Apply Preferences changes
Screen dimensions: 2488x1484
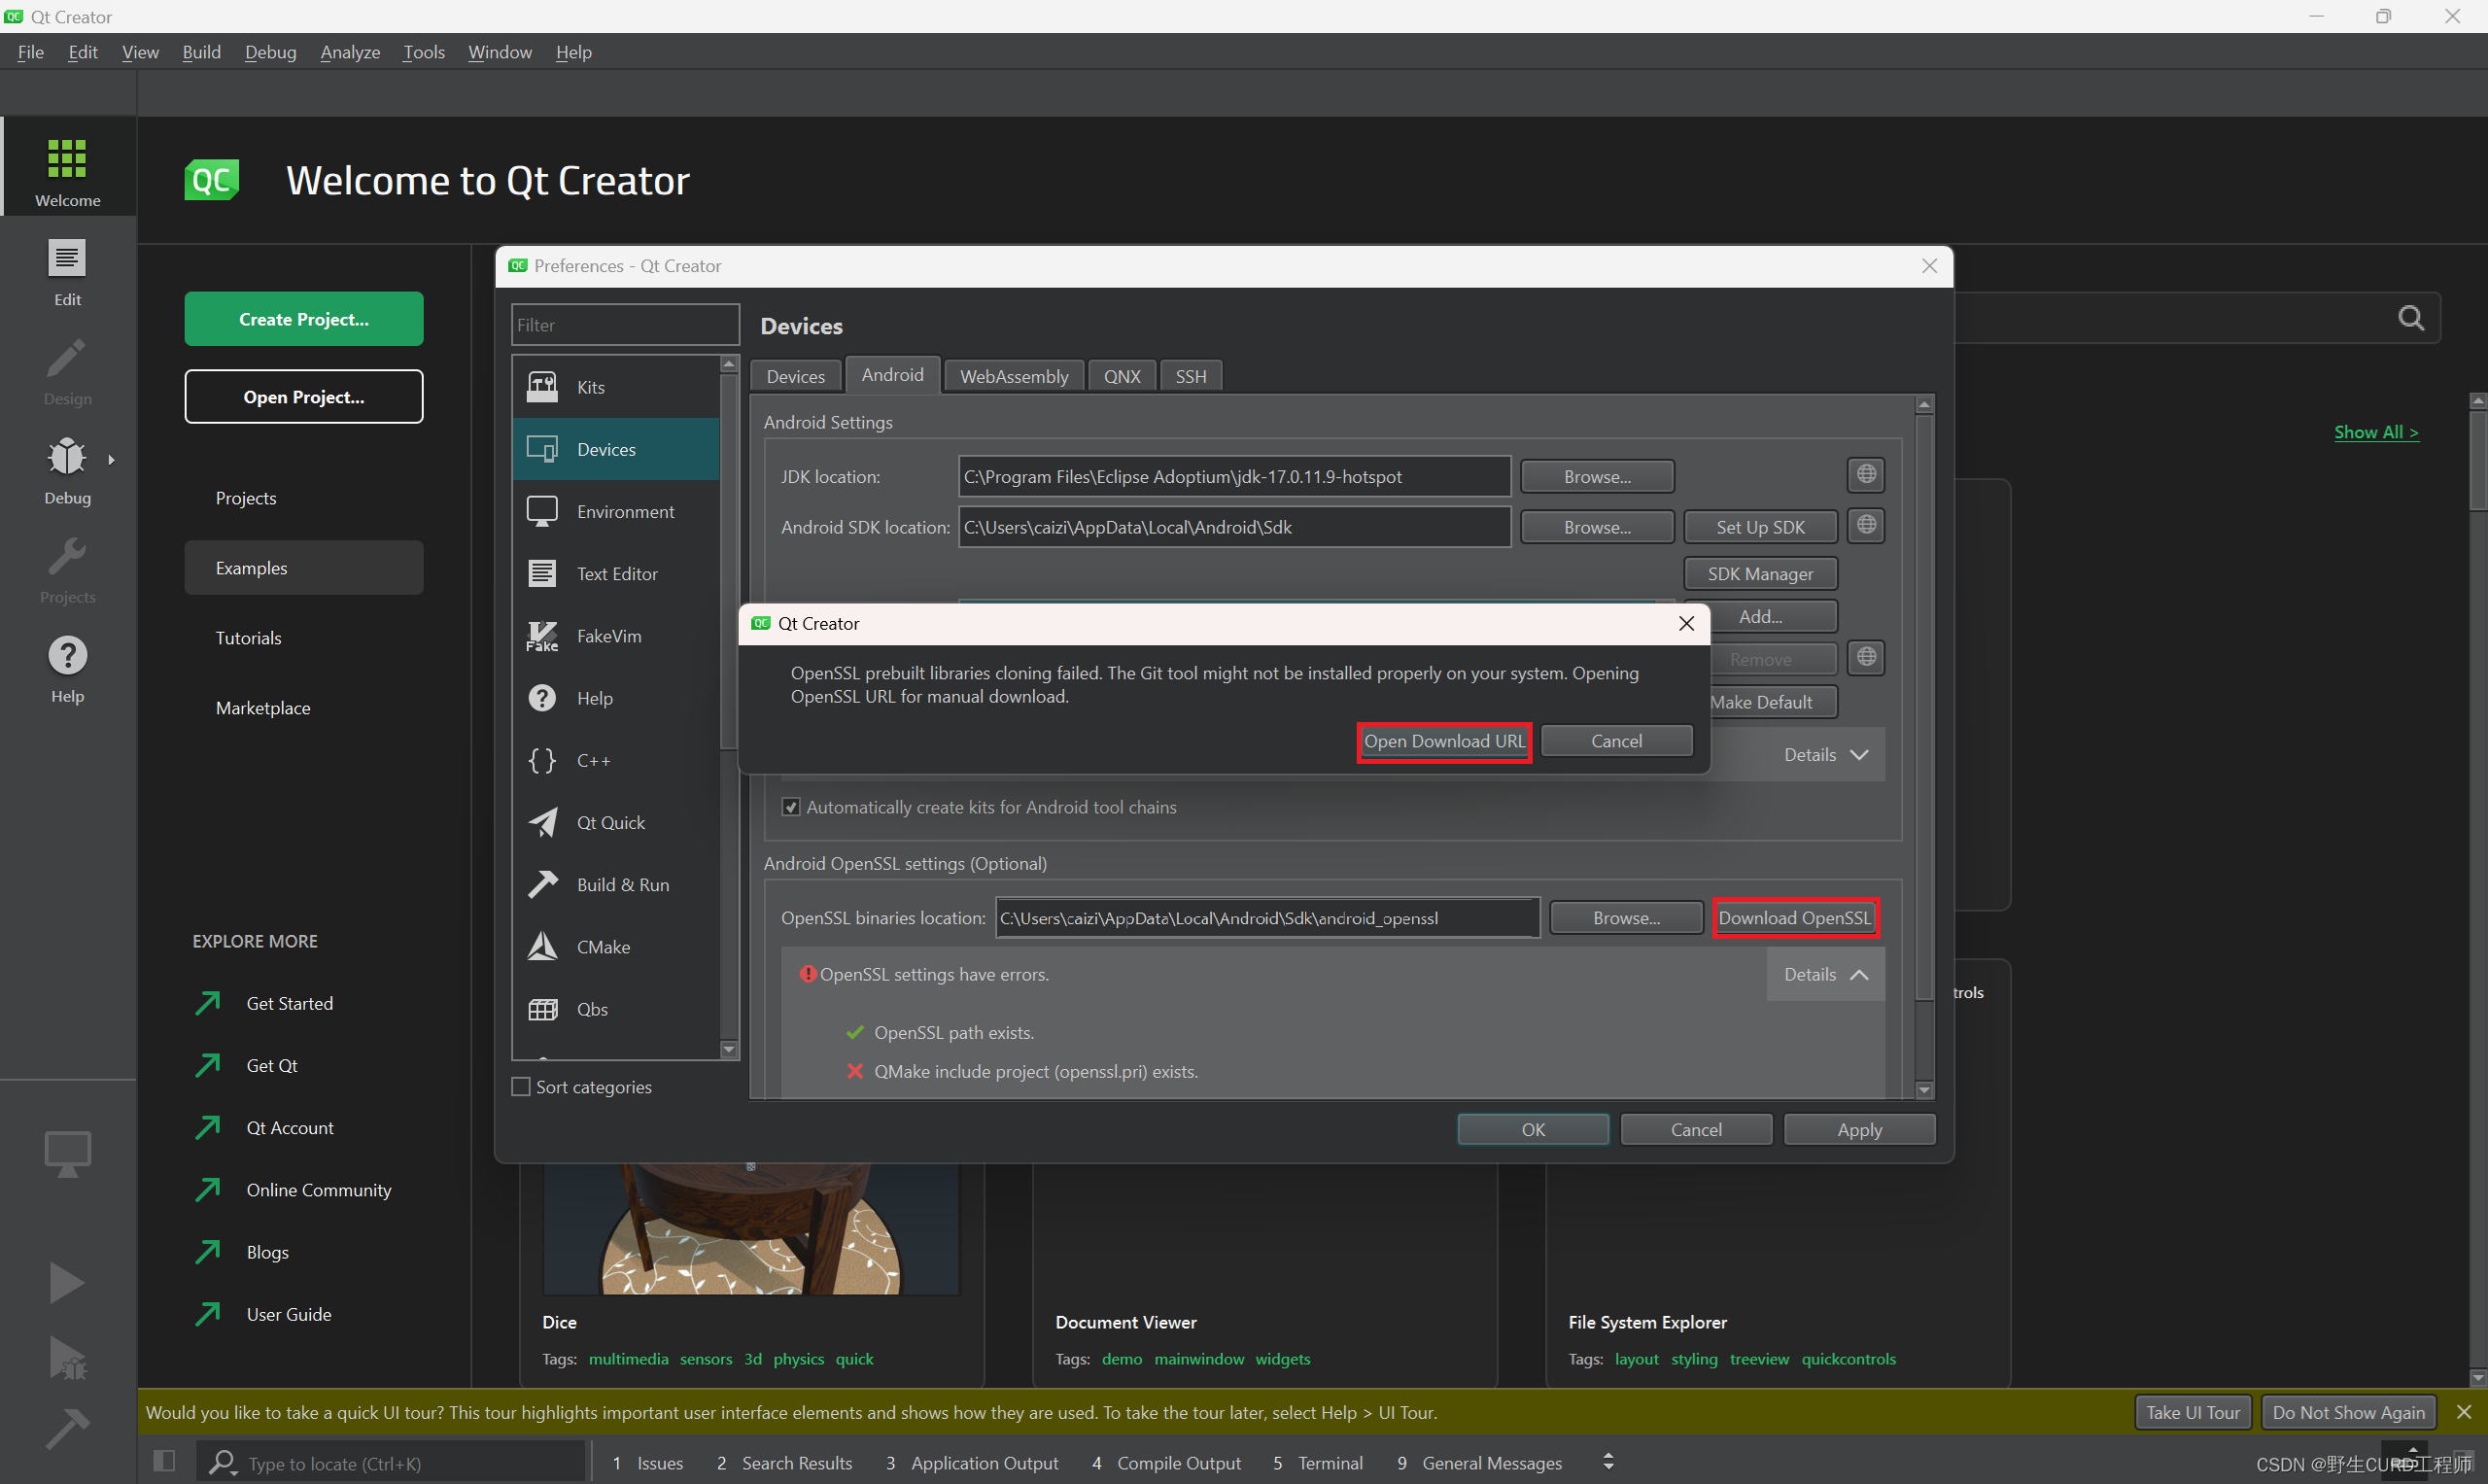[1859, 1129]
